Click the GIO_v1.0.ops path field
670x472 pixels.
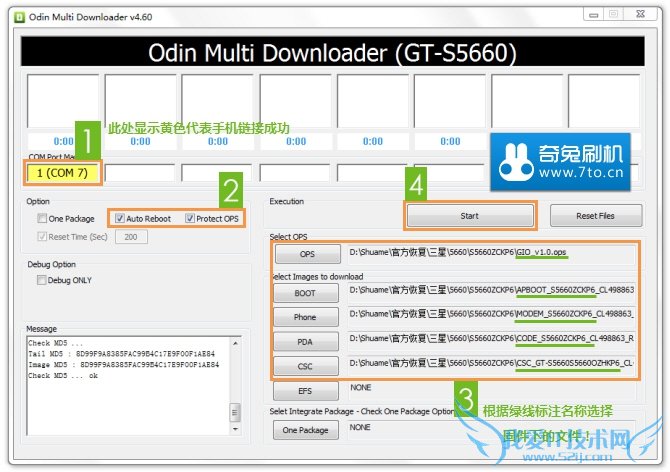(491, 254)
